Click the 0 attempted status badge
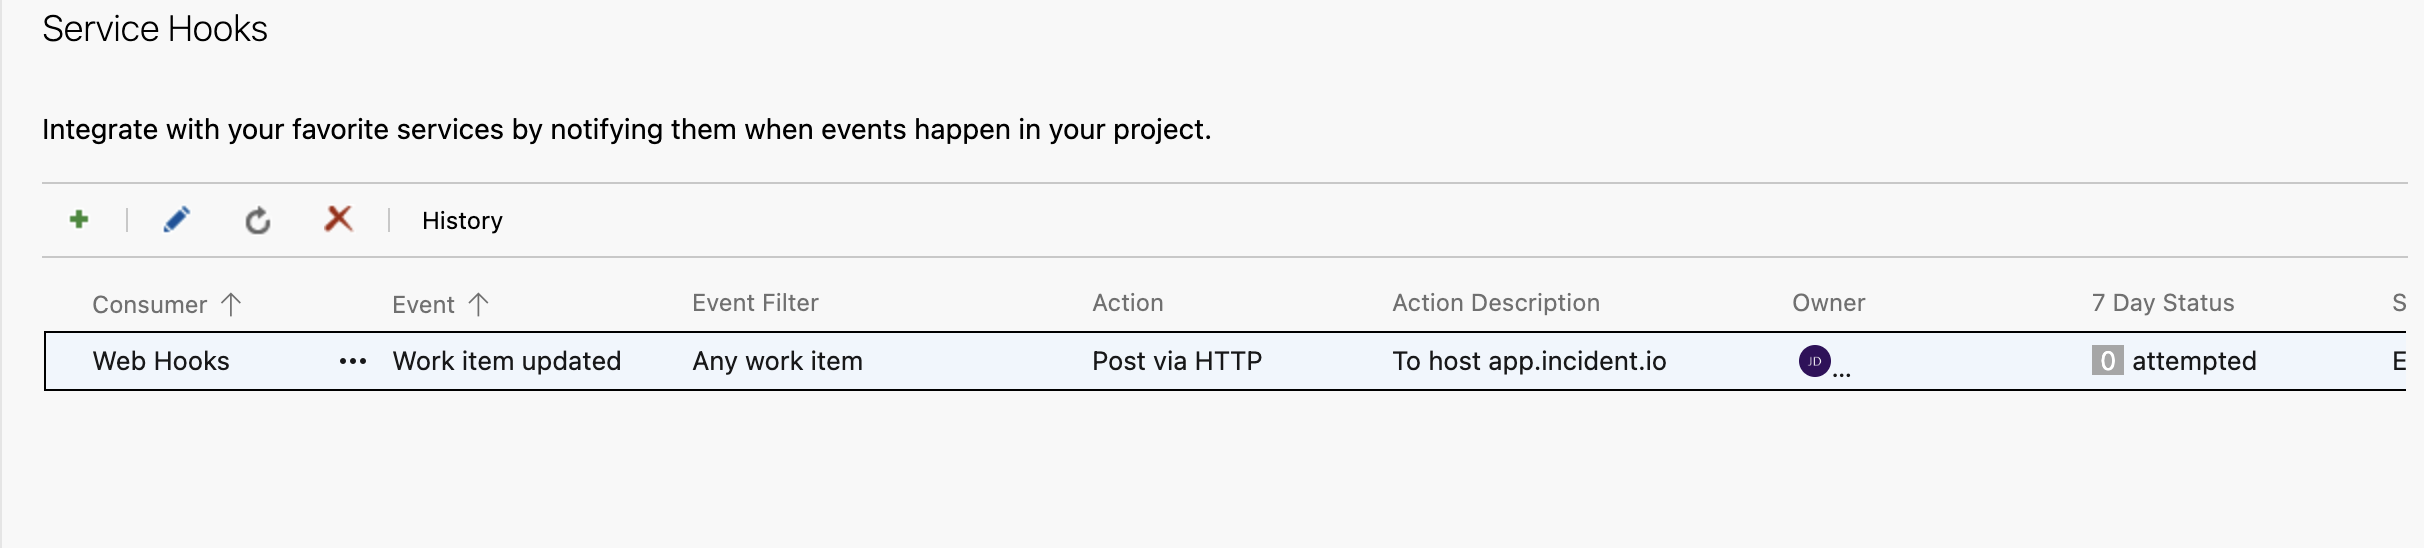This screenshot has height=548, width=2424. [x=2107, y=361]
